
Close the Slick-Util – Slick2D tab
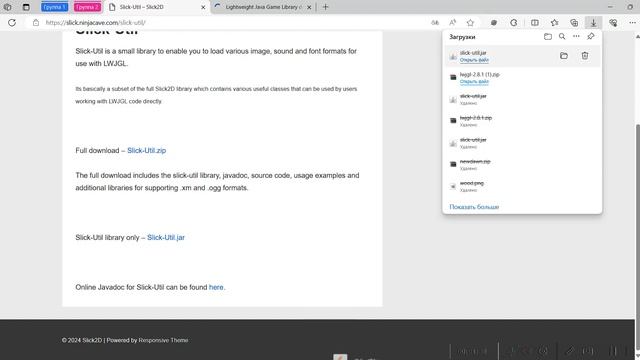(203, 7)
